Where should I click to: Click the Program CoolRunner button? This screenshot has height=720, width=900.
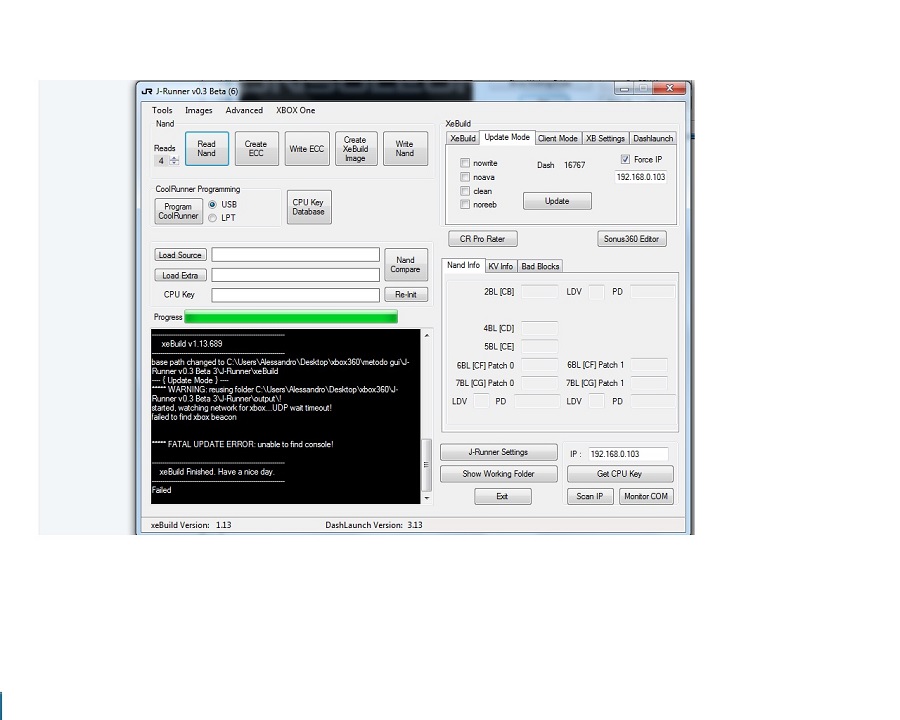click(179, 211)
